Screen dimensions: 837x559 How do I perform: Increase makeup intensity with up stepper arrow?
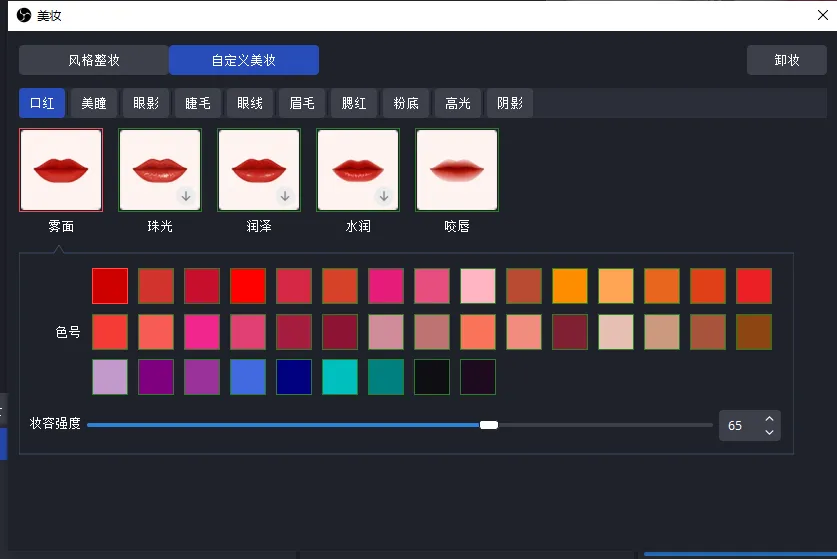pos(769,419)
